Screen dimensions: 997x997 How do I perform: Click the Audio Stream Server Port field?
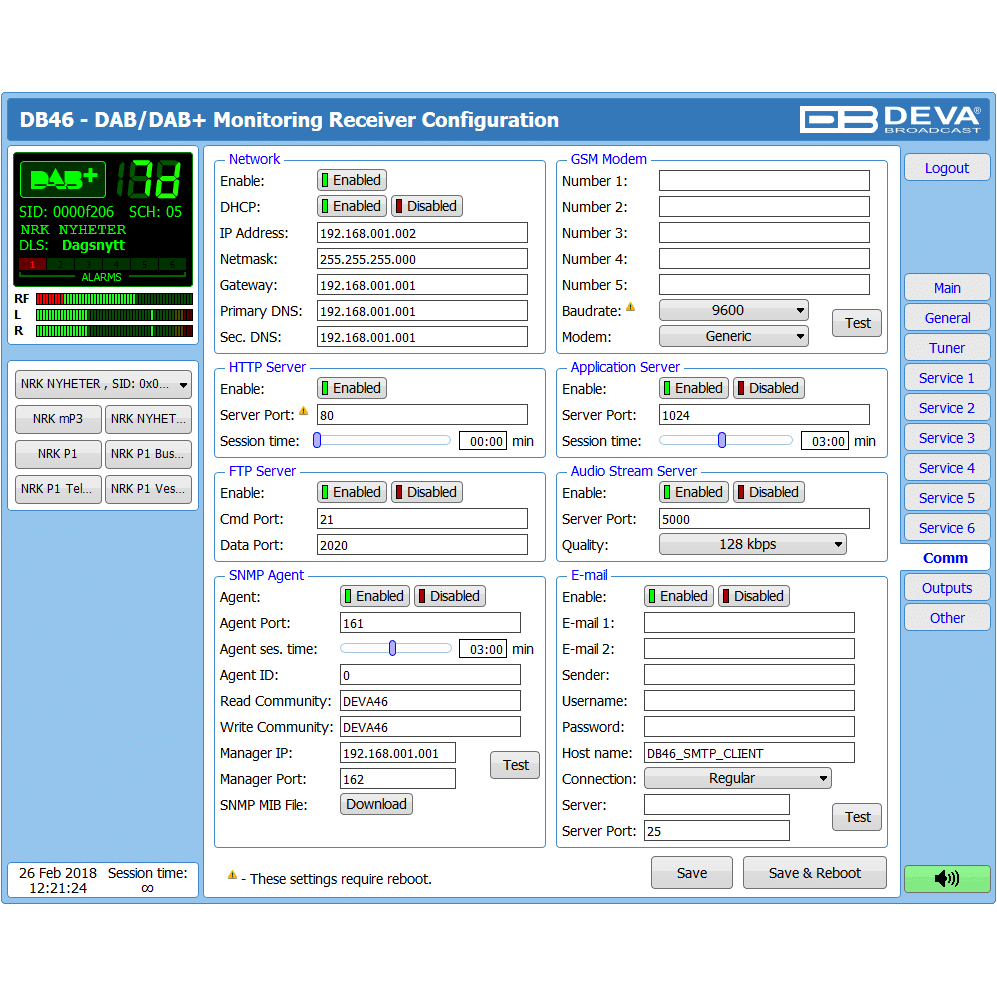[764, 519]
